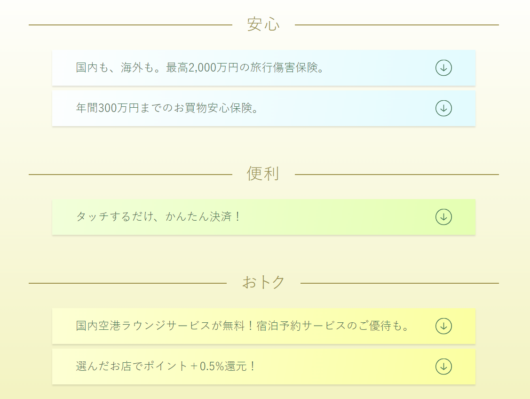Open the text ポイント+0.5%還元！

click(x=200, y=366)
